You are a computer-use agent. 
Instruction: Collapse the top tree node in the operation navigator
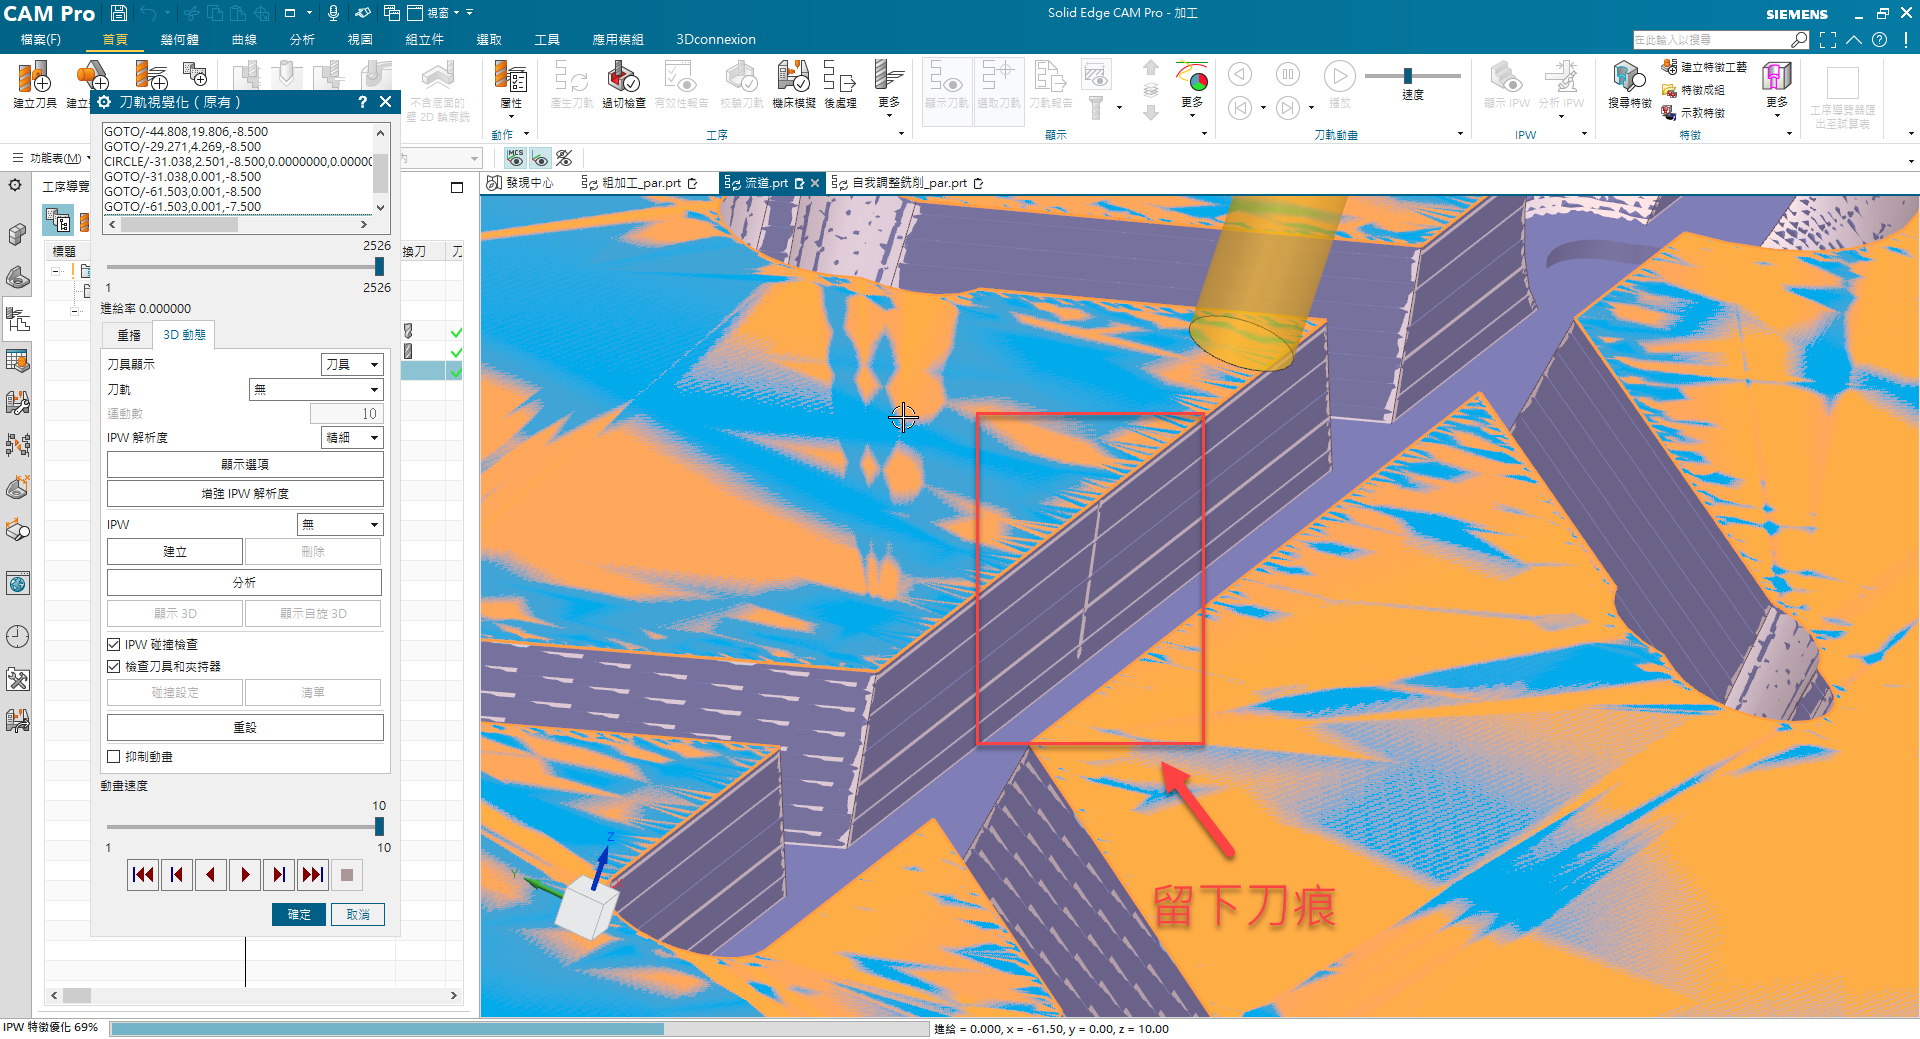pyautogui.click(x=57, y=271)
